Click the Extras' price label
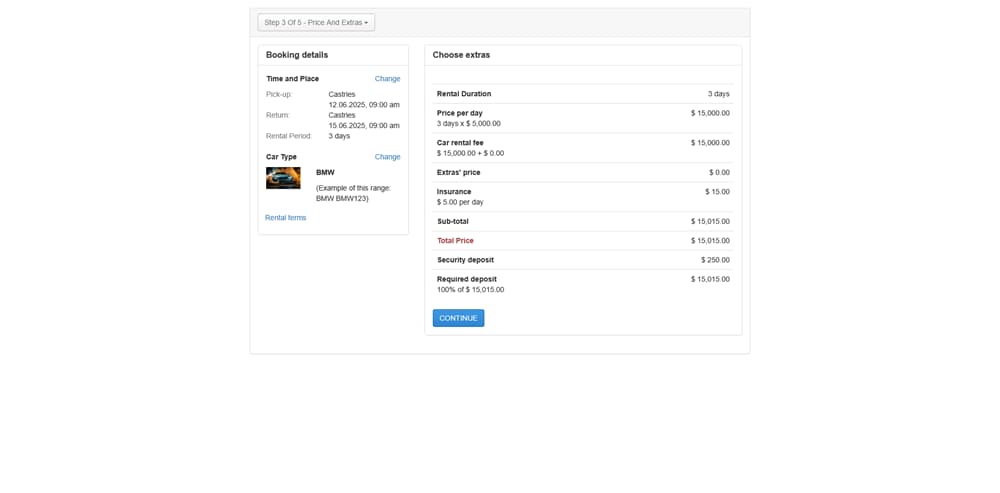The image size is (1000, 493). click(x=459, y=172)
